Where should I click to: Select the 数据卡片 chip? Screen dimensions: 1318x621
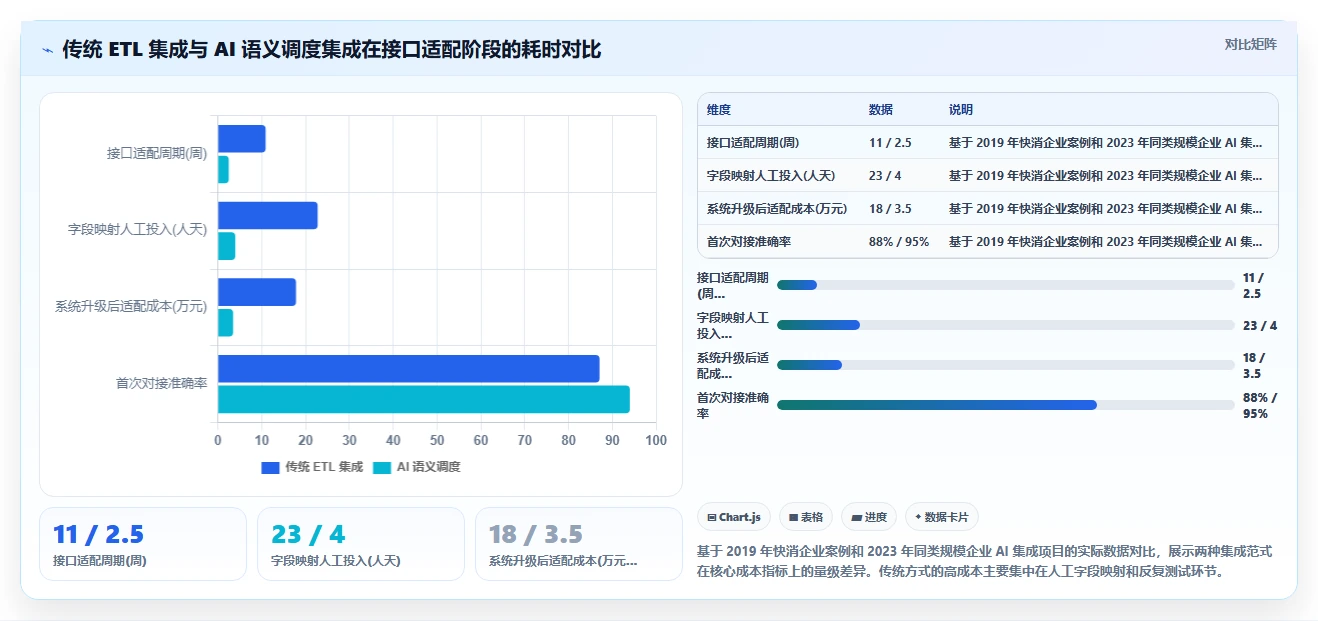[941, 517]
